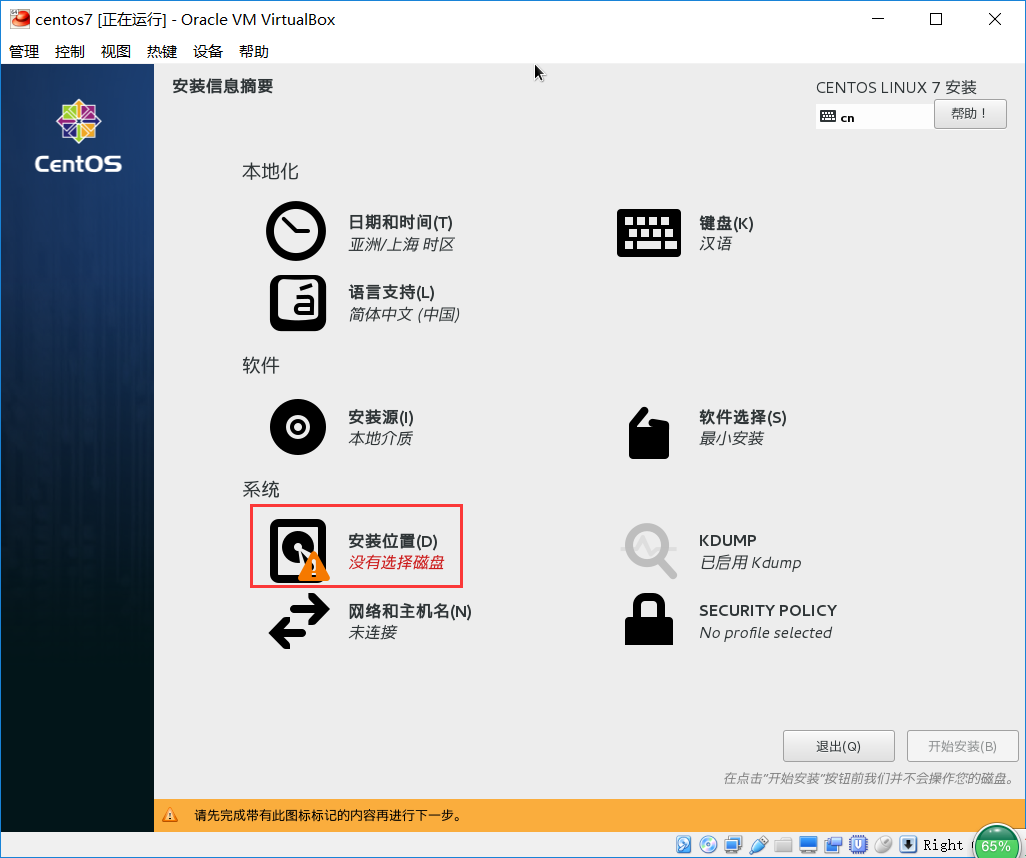Open the 控制 menu

[70, 52]
